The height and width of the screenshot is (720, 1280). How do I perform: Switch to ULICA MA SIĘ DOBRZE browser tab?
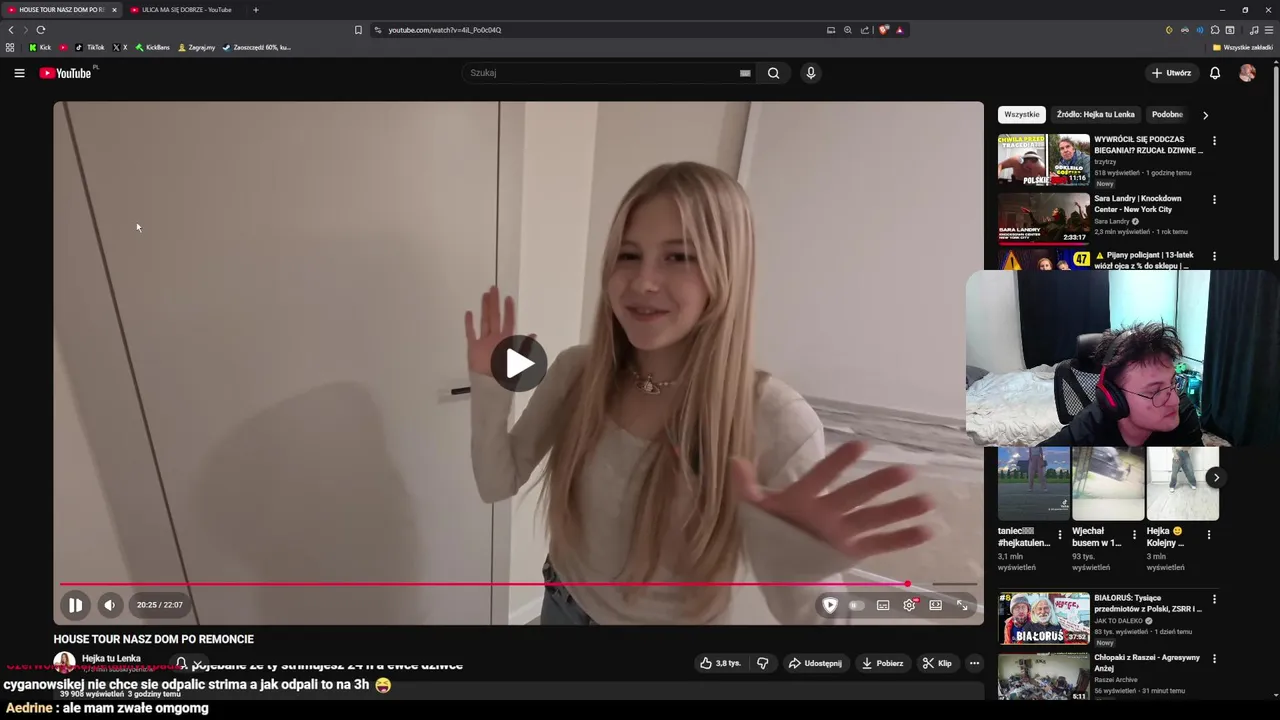point(186,10)
